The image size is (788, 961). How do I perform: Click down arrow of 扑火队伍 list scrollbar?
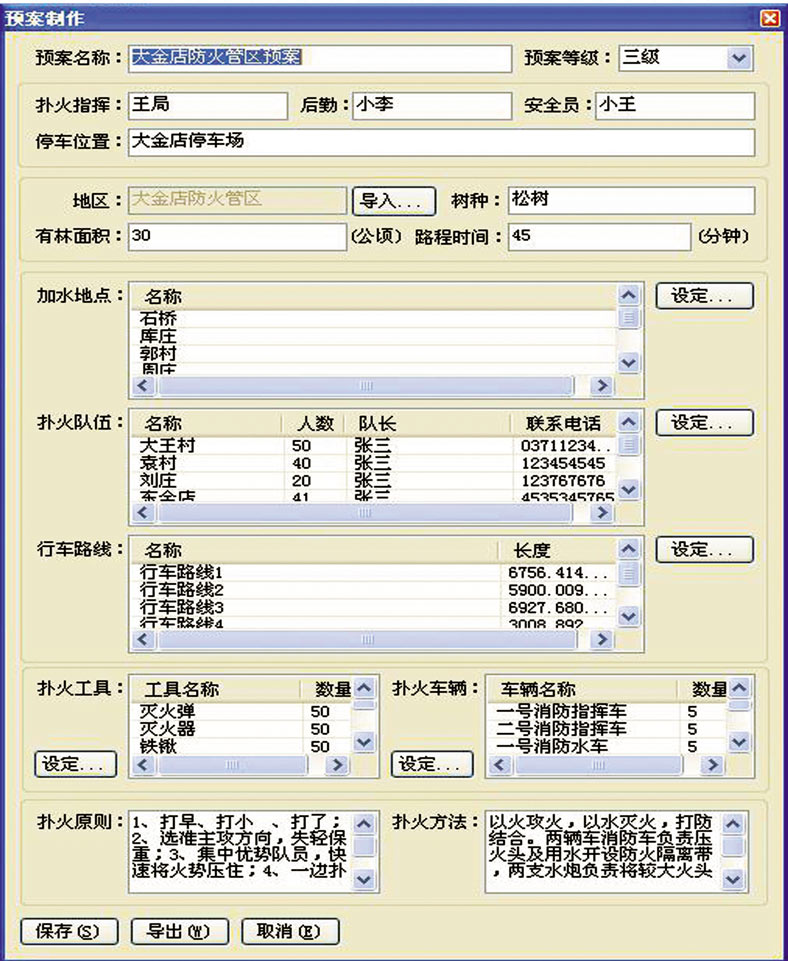tap(629, 489)
